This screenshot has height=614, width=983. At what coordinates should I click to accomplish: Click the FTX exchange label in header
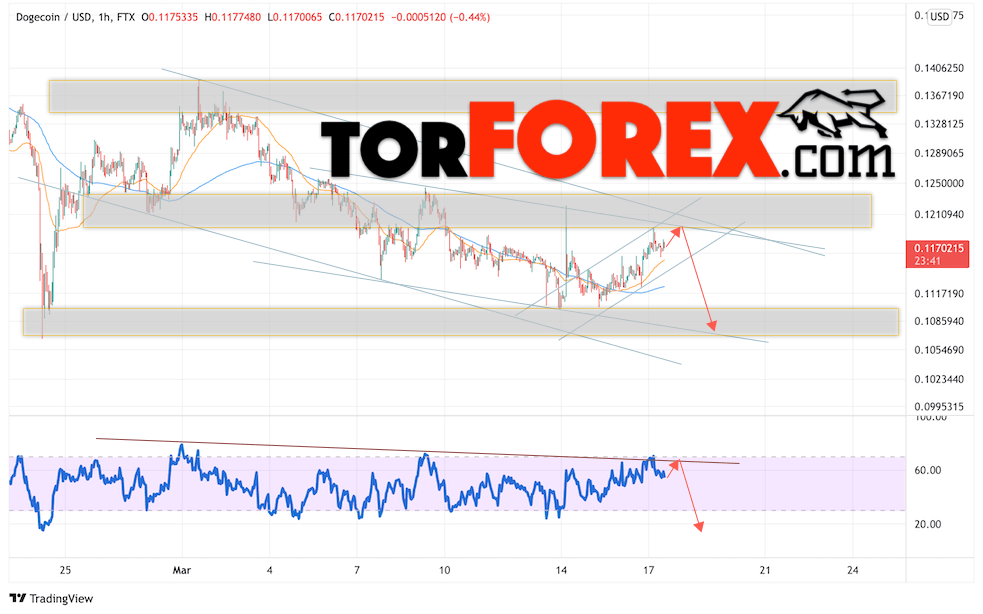pyautogui.click(x=126, y=18)
